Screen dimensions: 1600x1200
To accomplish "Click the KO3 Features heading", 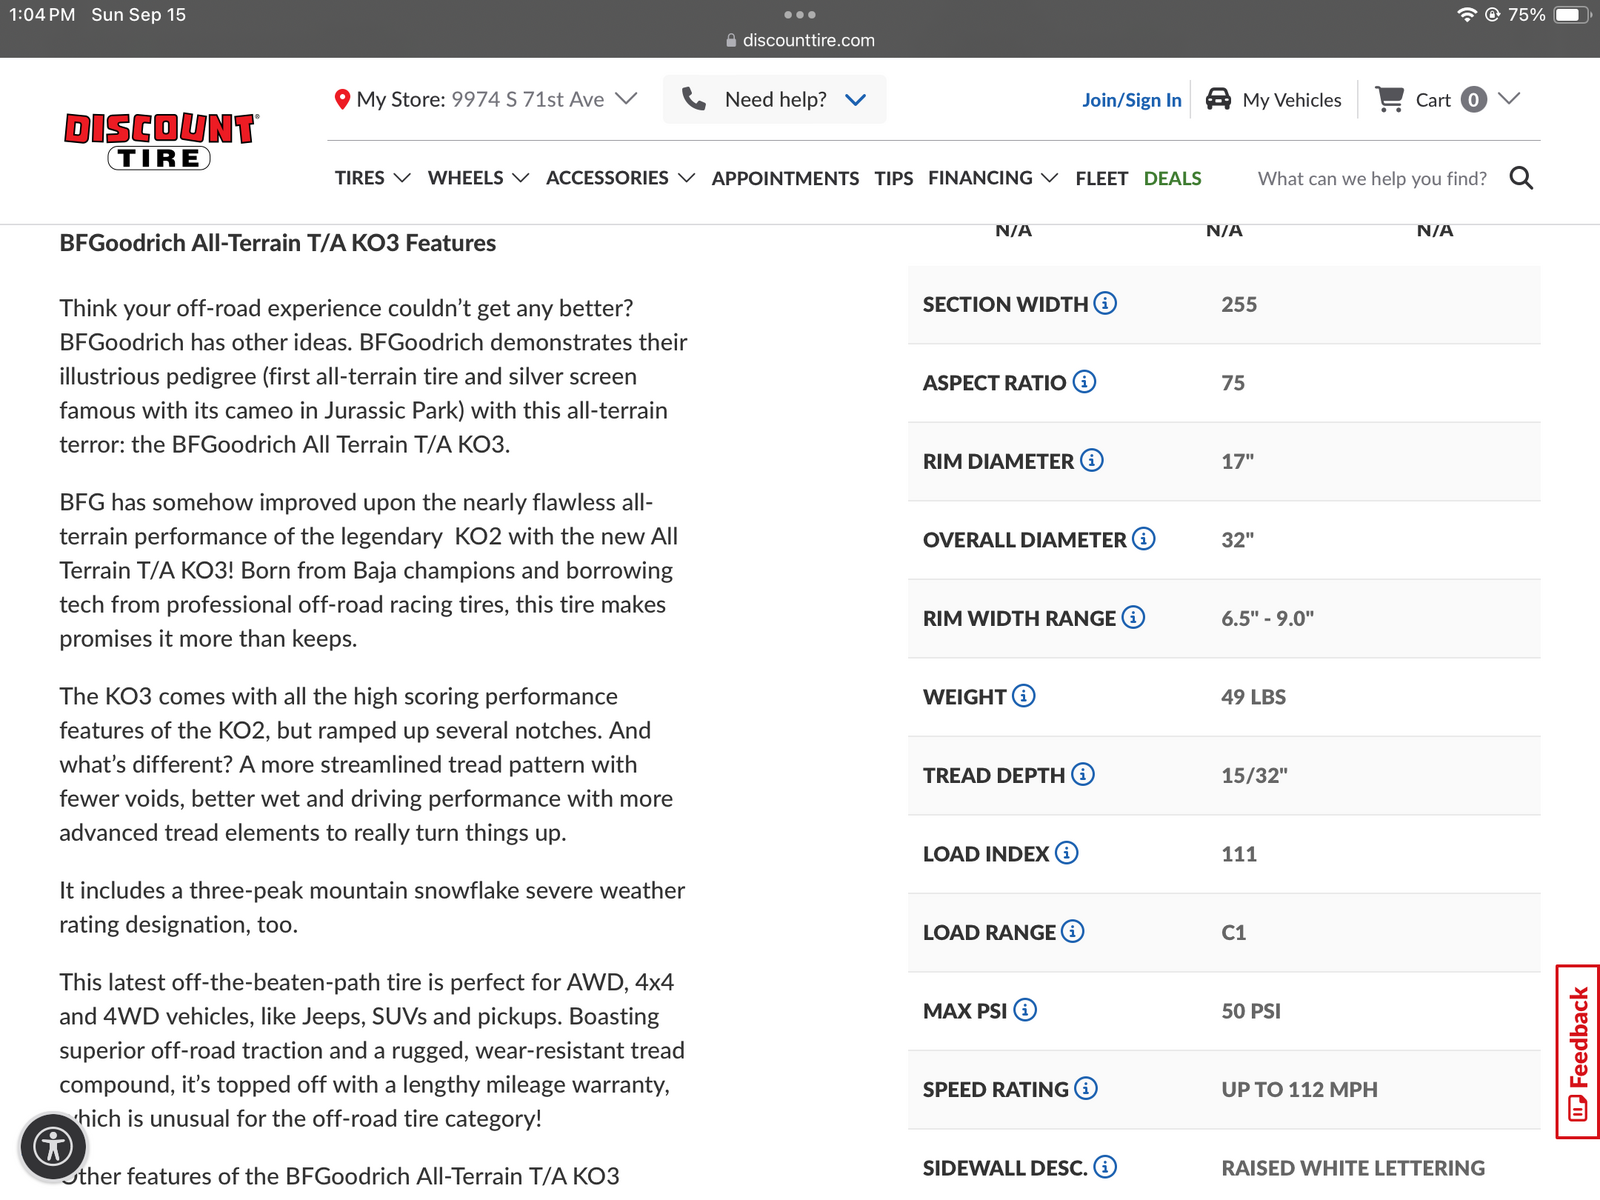I will point(277,243).
